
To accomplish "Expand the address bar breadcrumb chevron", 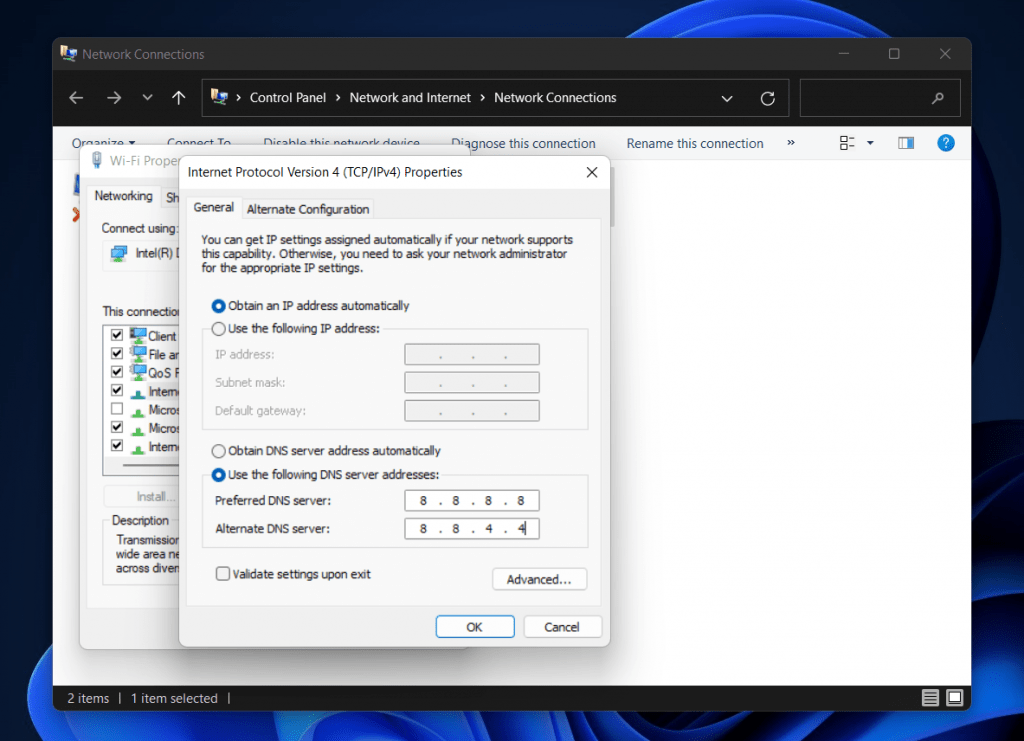I will (727, 97).
